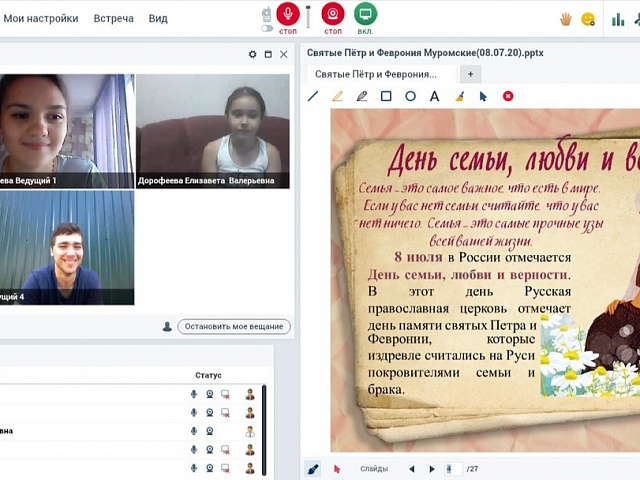The height and width of the screenshot is (480, 640).
Task: Click the slide title День семьи, любви
Action: click(x=513, y=157)
